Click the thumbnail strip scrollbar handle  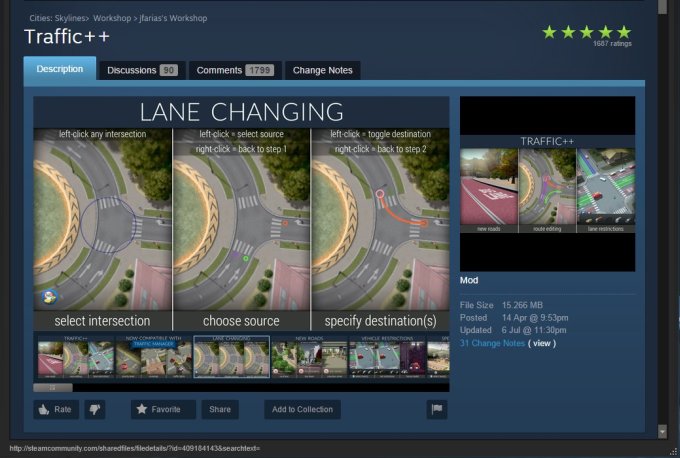point(53,387)
